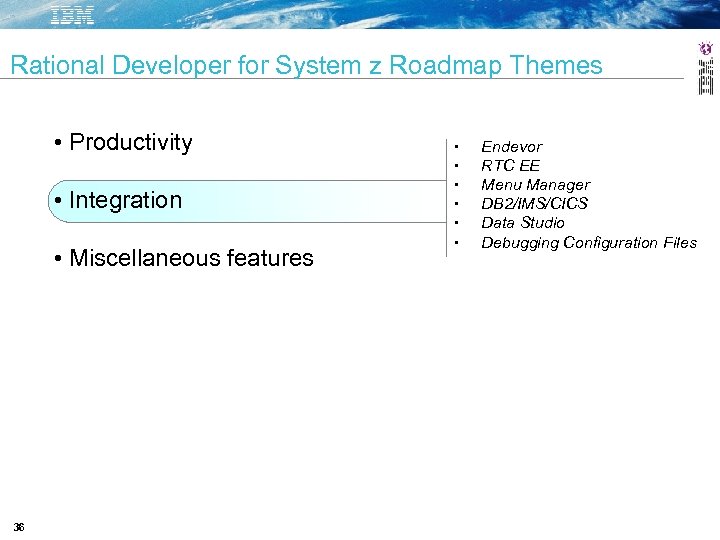Select the Productivity bullet
The height and width of the screenshot is (540, 720).
point(130,142)
